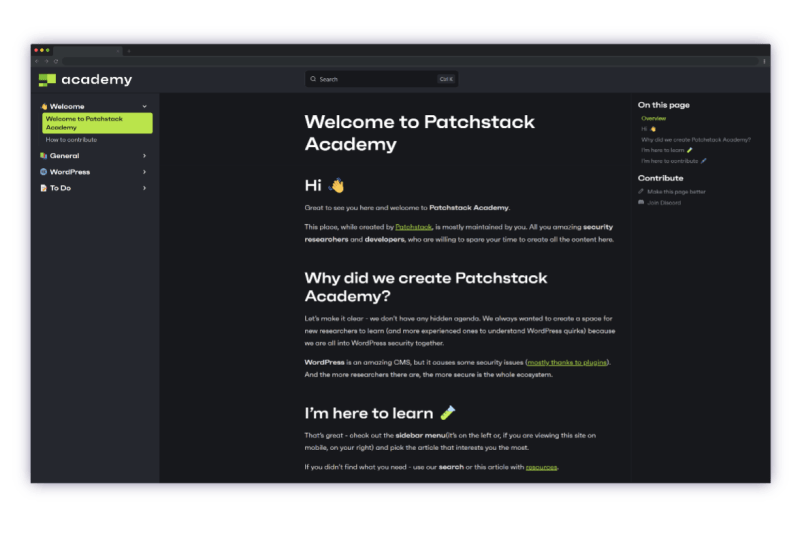Open the resources link
Image resolution: width=800 pixels, height=533 pixels.
click(541, 467)
